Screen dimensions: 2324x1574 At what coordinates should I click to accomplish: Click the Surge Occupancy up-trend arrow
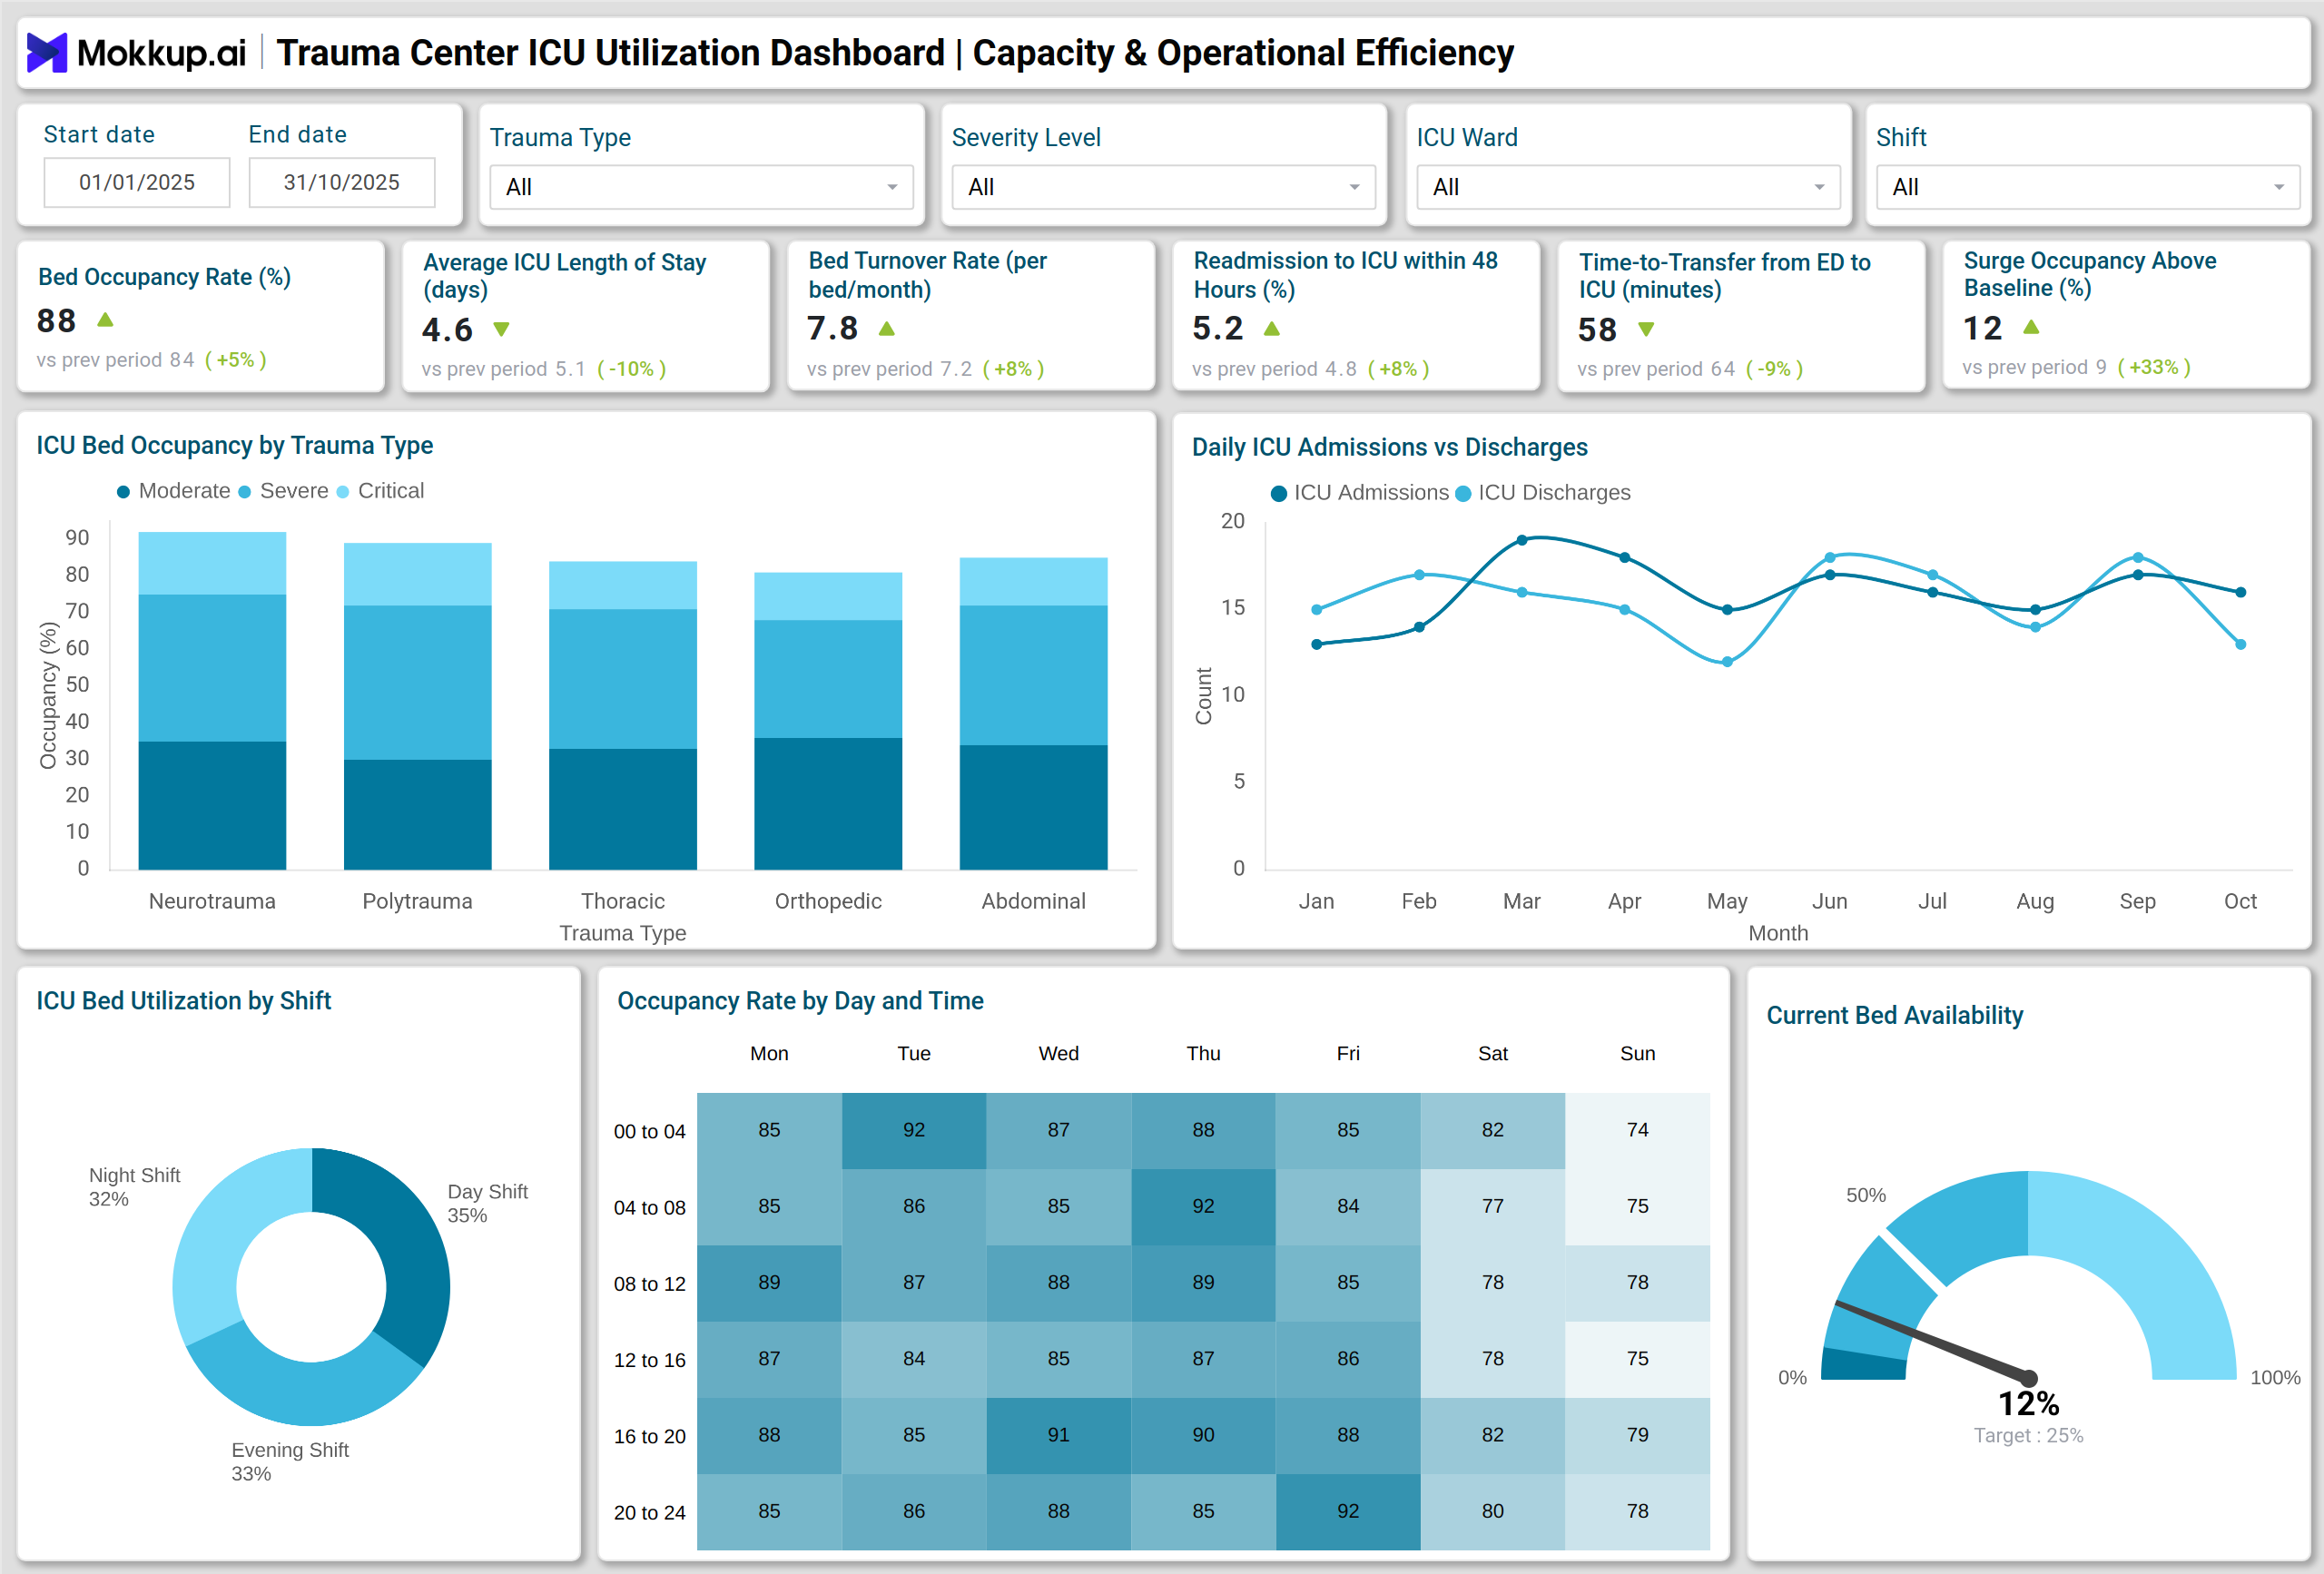(x=2031, y=327)
